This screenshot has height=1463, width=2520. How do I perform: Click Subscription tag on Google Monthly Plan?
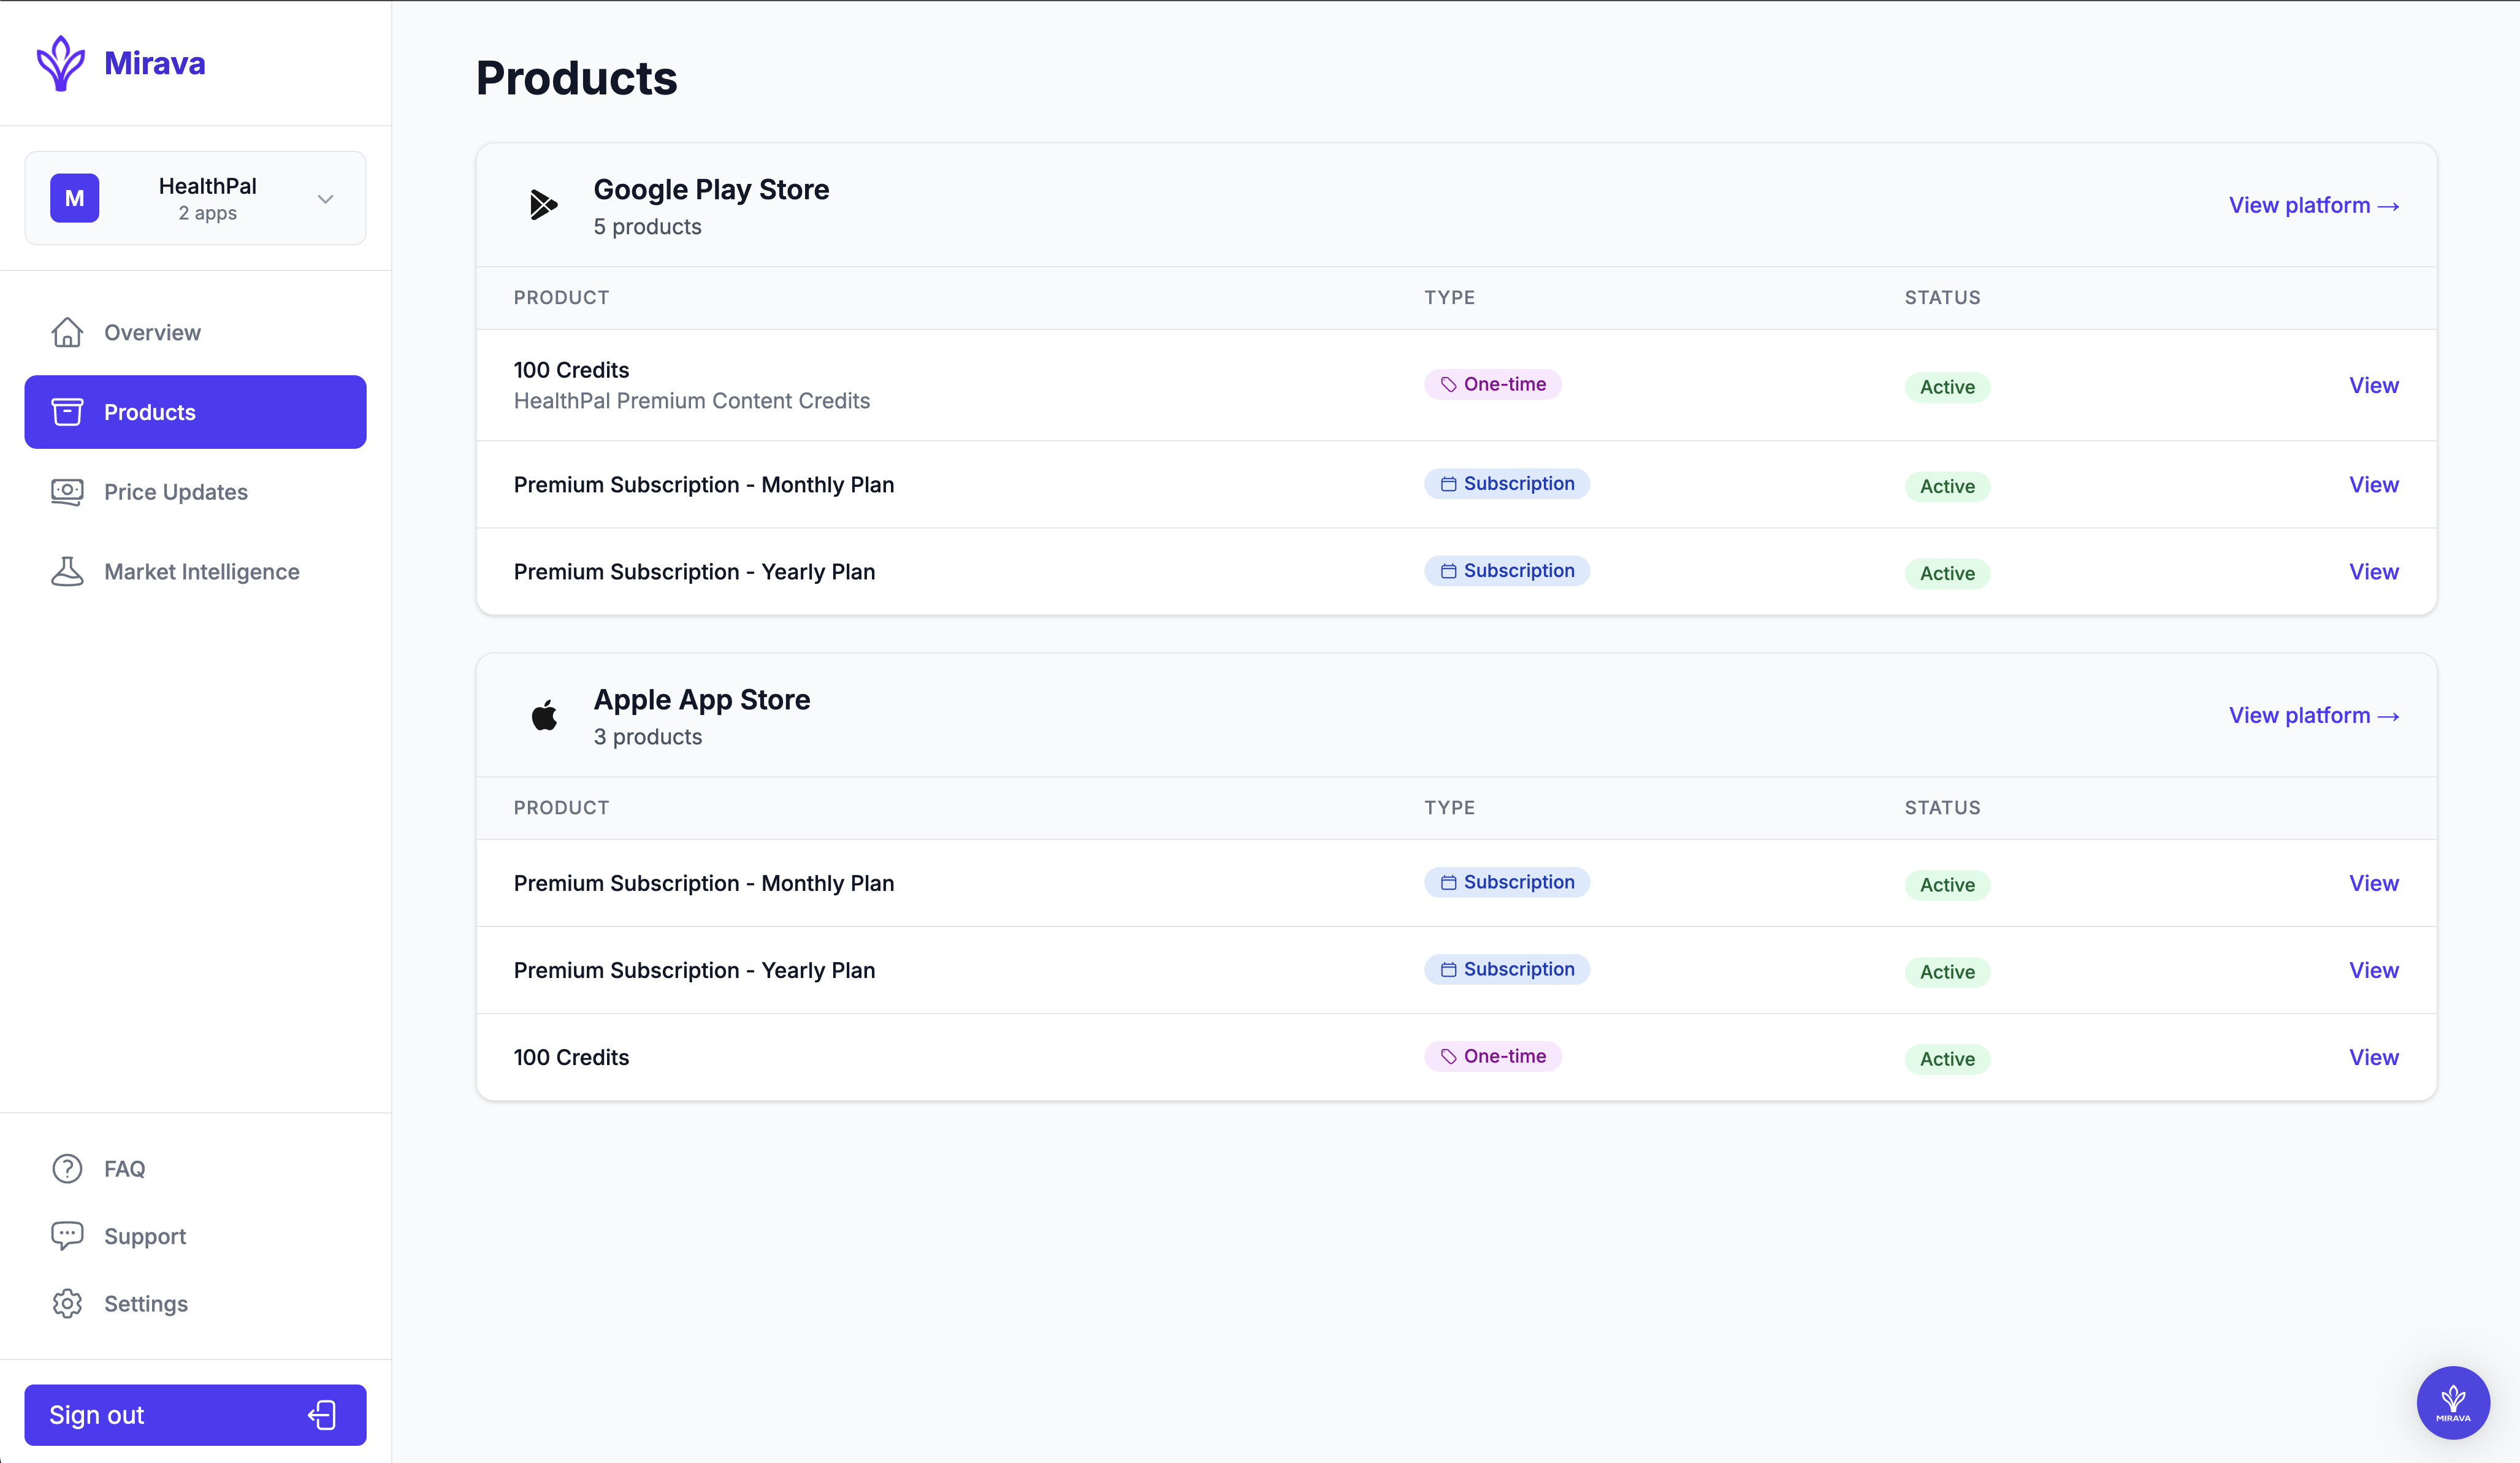1507,484
